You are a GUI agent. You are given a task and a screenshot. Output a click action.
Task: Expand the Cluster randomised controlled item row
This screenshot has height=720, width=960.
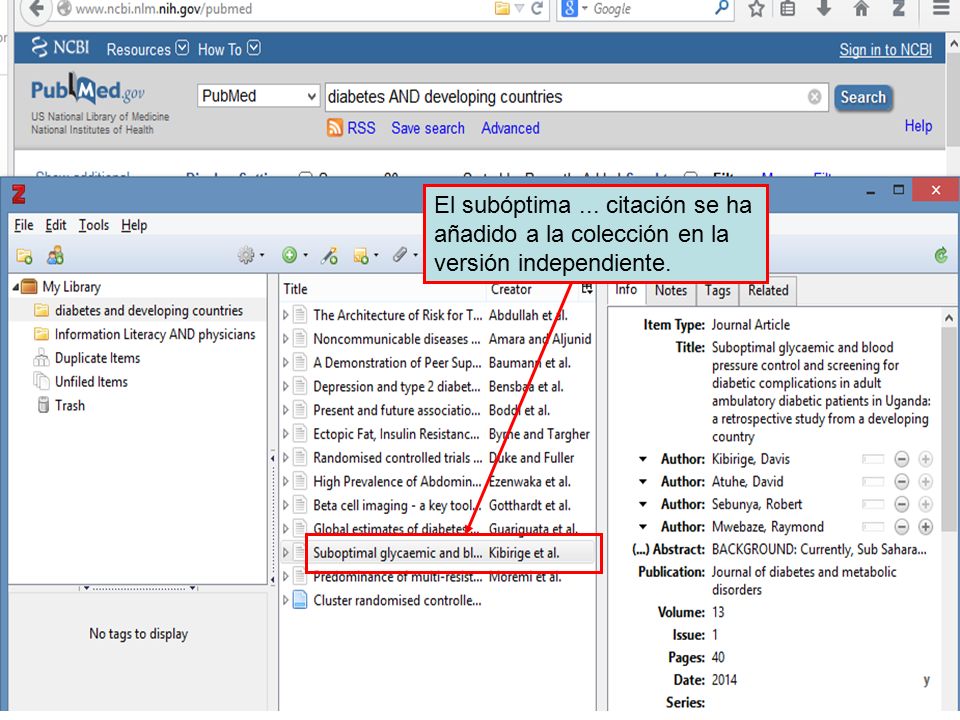point(285,601)
